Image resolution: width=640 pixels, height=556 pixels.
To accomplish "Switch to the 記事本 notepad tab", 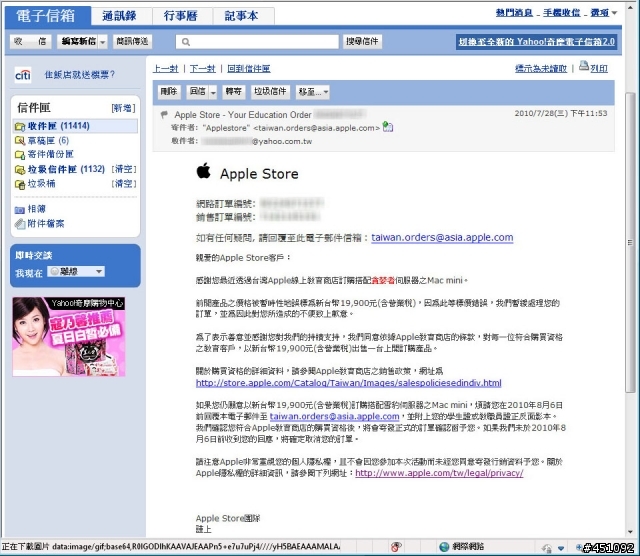I will tap(242, 16).
